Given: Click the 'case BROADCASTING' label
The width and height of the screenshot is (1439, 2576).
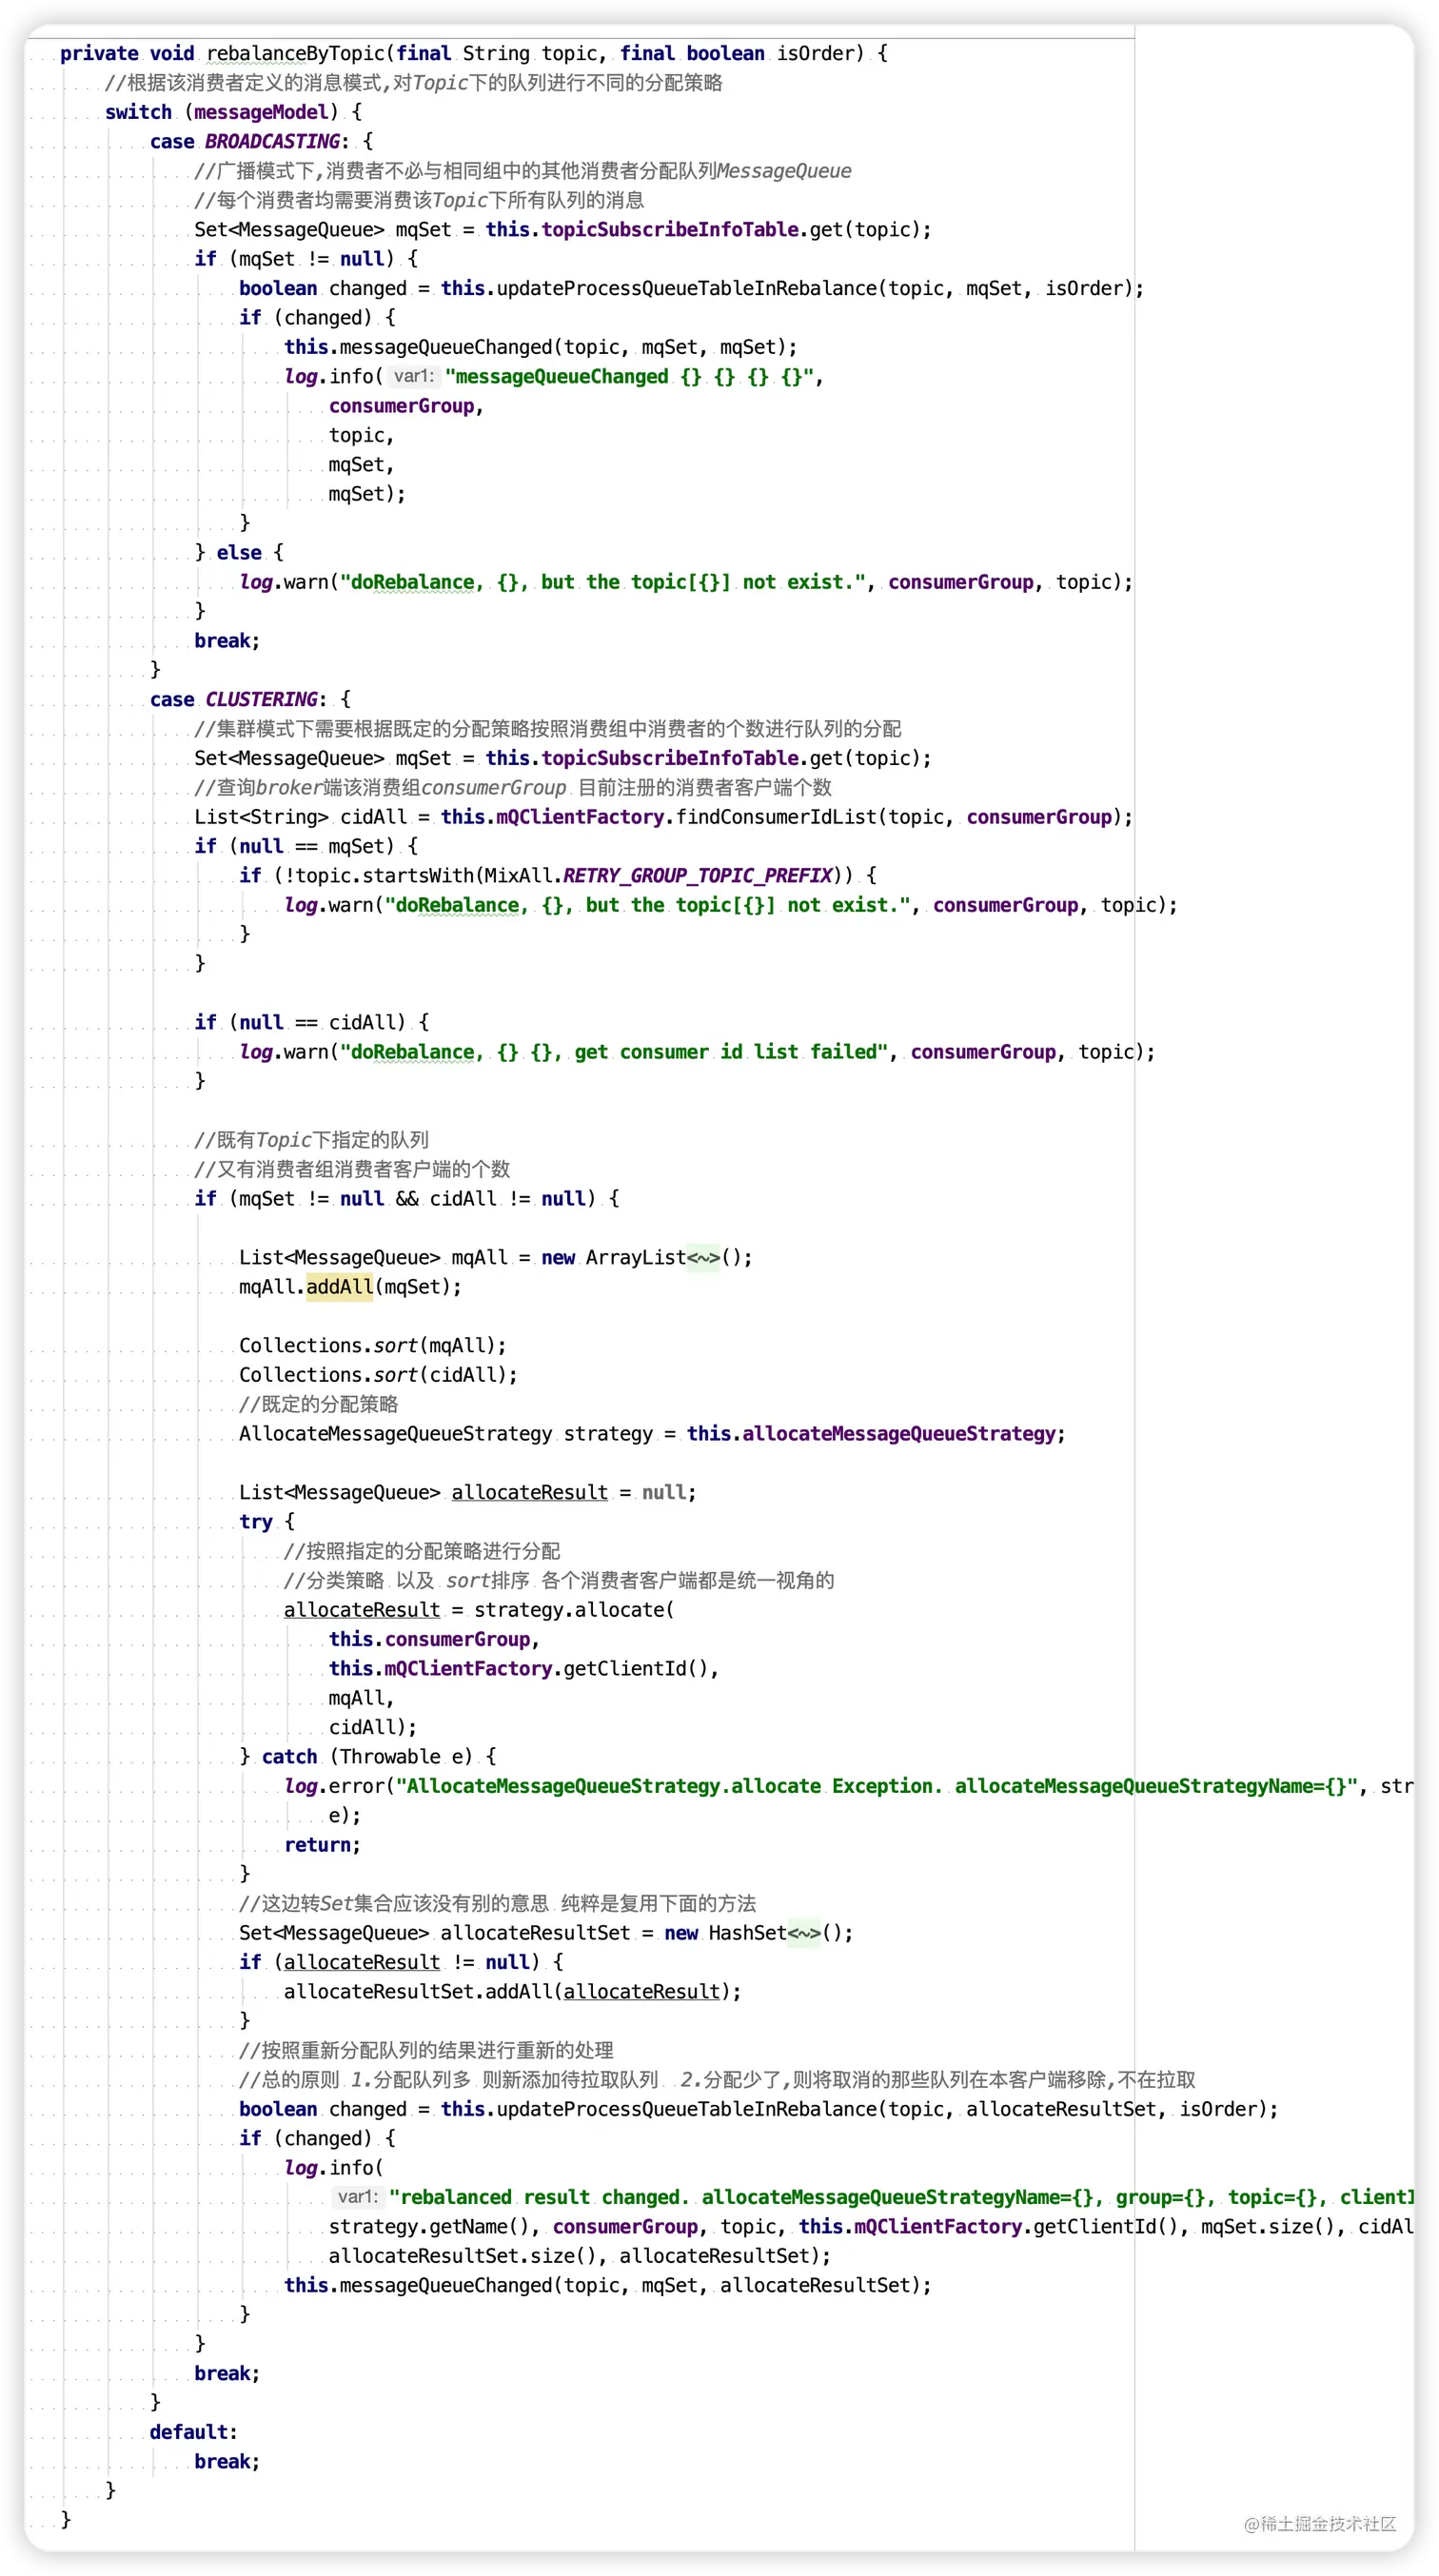Looking at the screenshot, I should tap(249, 141).
